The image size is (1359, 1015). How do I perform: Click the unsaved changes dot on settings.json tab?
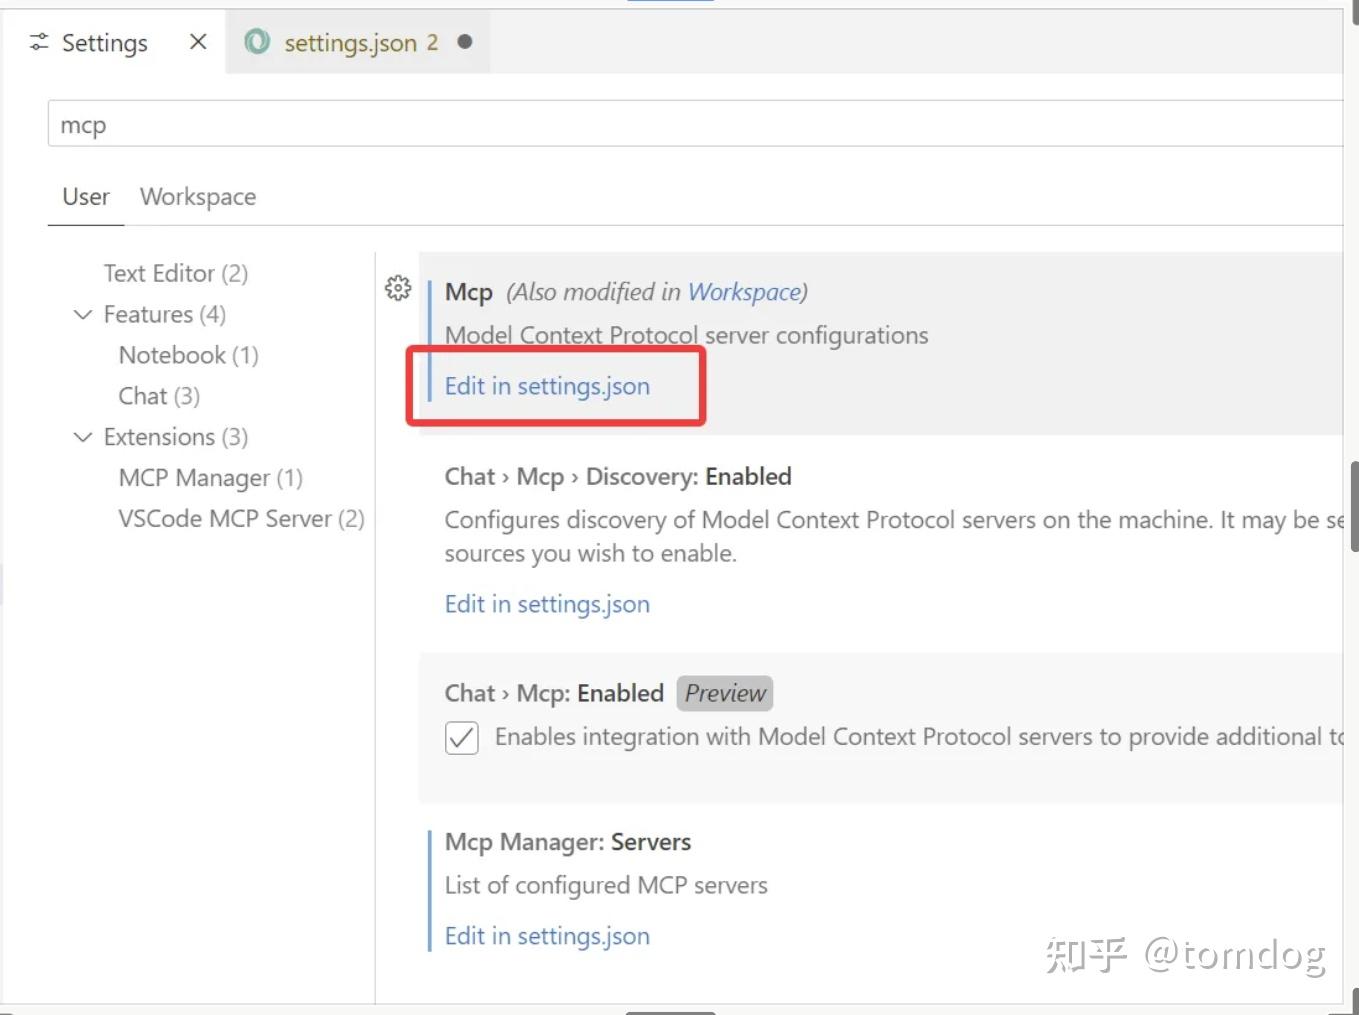click(461, 43)
